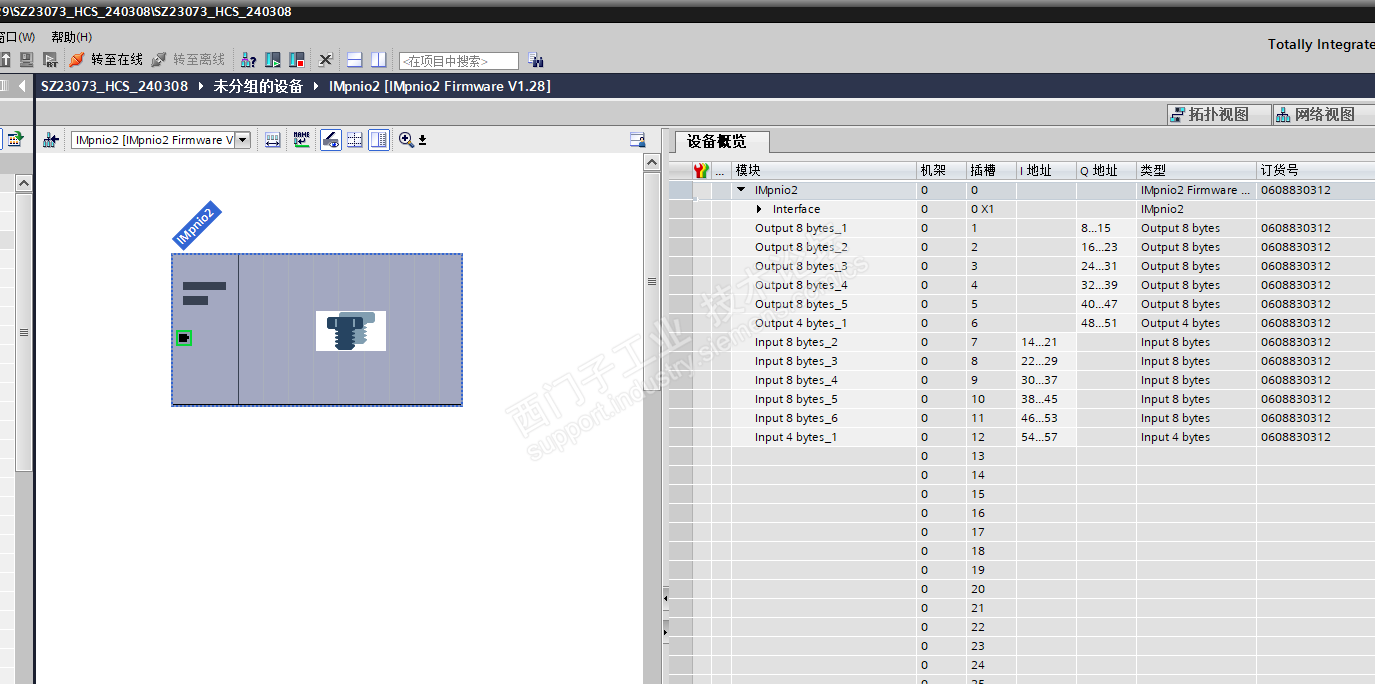Click the show address labels icon
Image resolution: width=1375 pixels, height=684 pixels.
[272, 140]
